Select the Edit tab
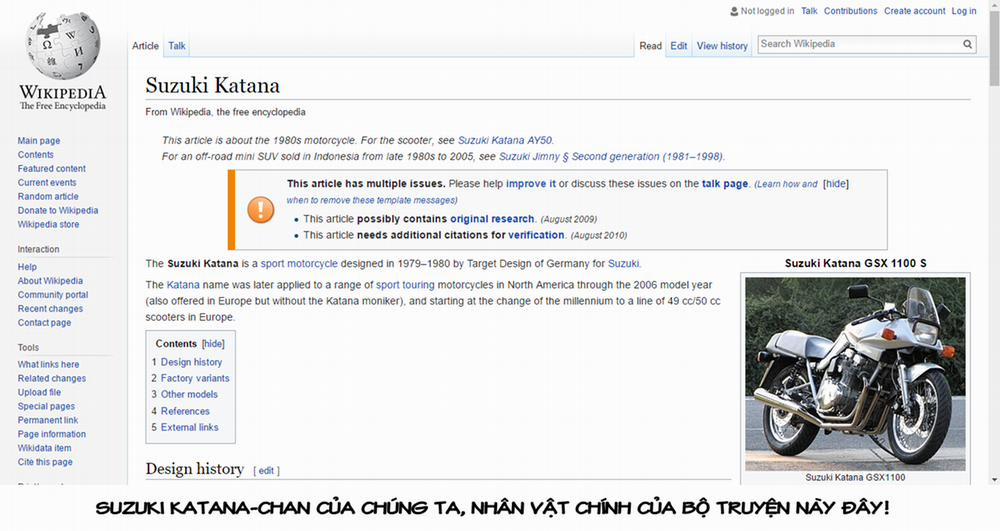 (x=679, y=46)
